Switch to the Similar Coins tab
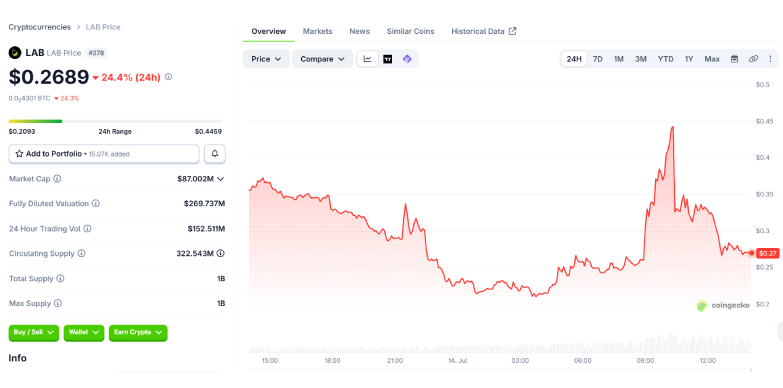 [x=410, y=31]
